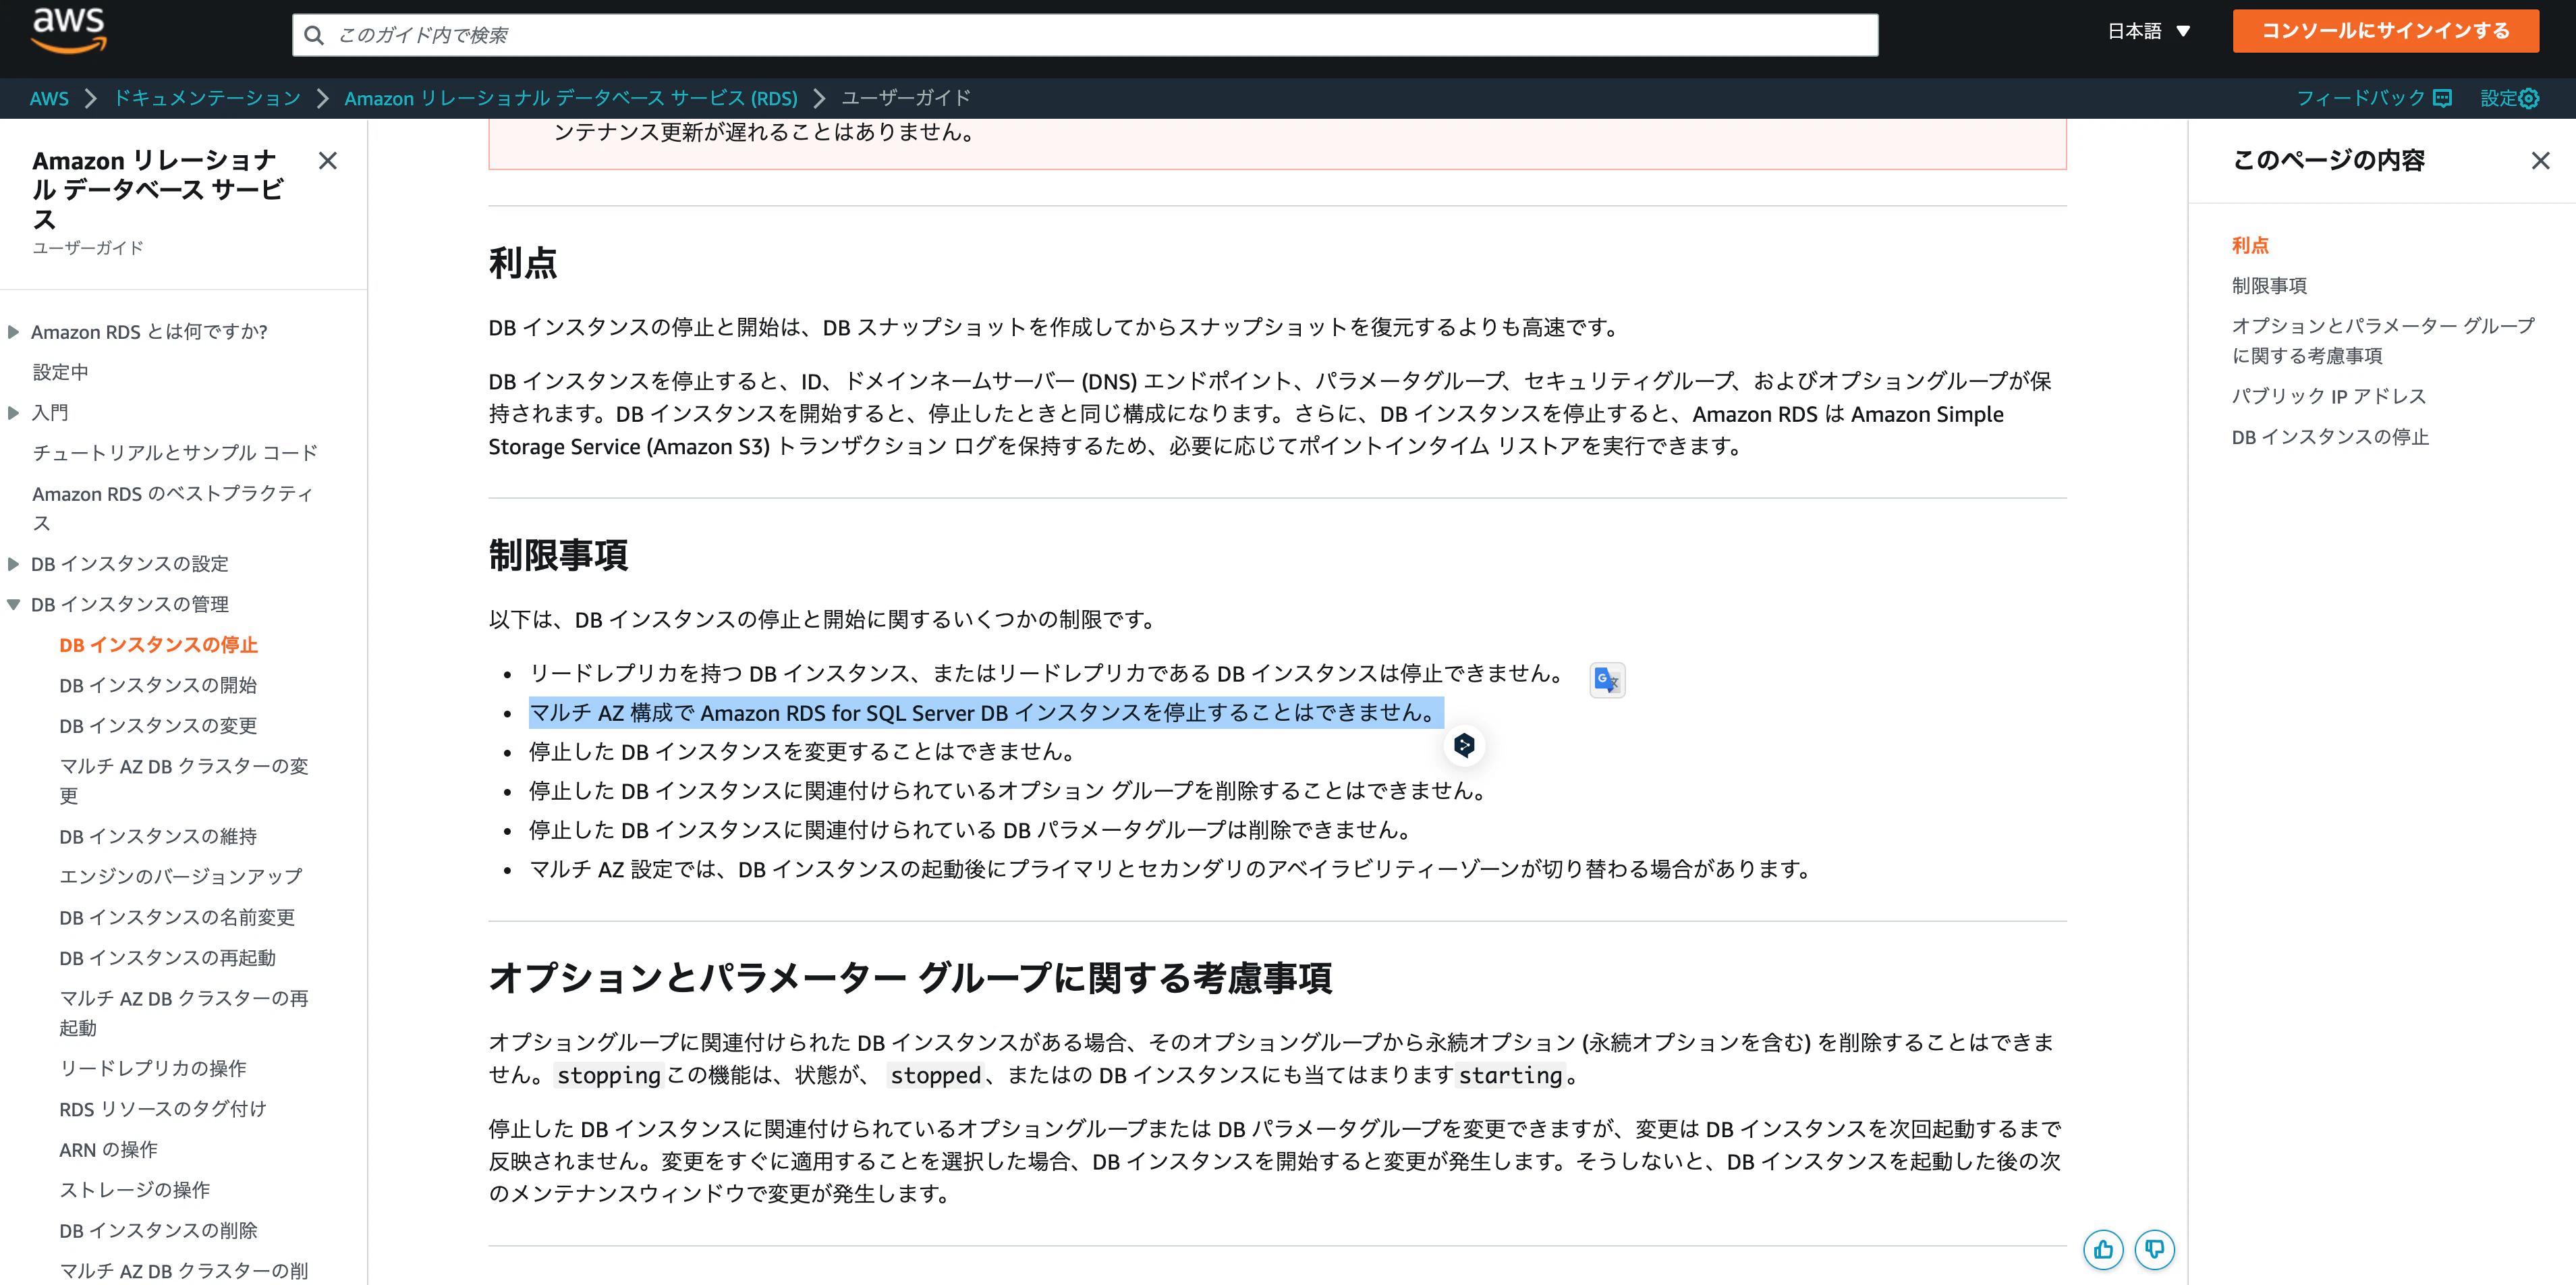Close the left navigation sidebar
The height and width of the screenshot is (1285, 2576).
click(327, 161)
